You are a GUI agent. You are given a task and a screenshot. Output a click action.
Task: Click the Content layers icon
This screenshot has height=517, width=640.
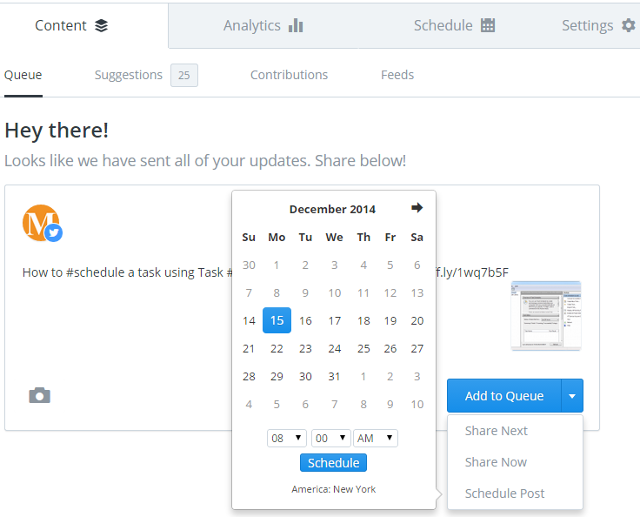[x=101, y=25]
